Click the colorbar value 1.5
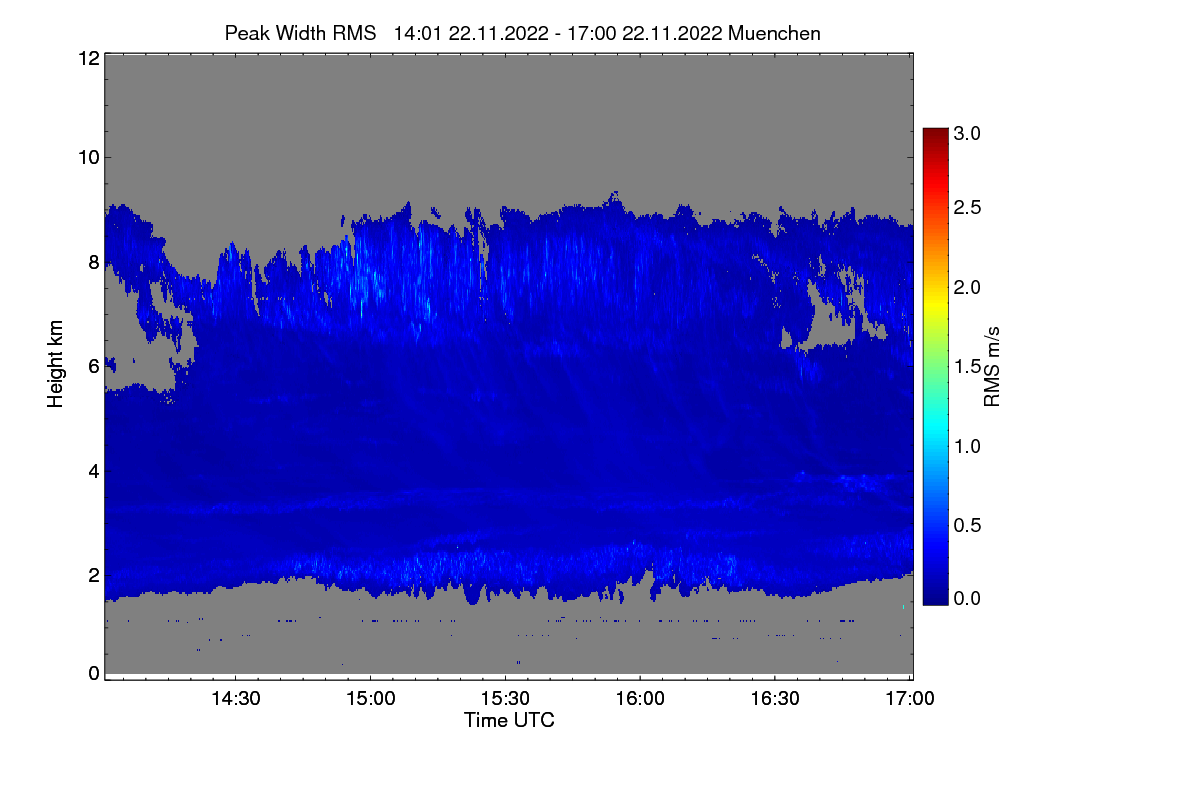1200x800 pixels. click(x=968, y=367)
